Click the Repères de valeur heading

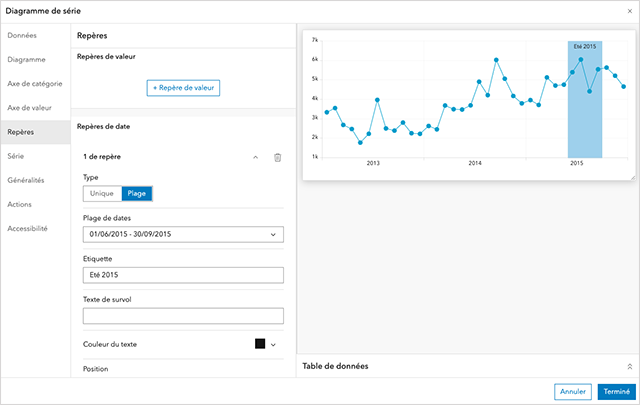point(106,57)
